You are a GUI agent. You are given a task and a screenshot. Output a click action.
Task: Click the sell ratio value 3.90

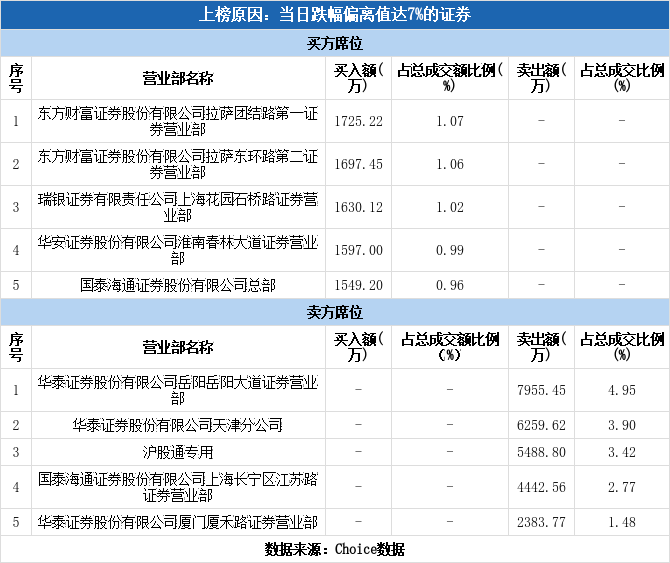pos(622,425)
